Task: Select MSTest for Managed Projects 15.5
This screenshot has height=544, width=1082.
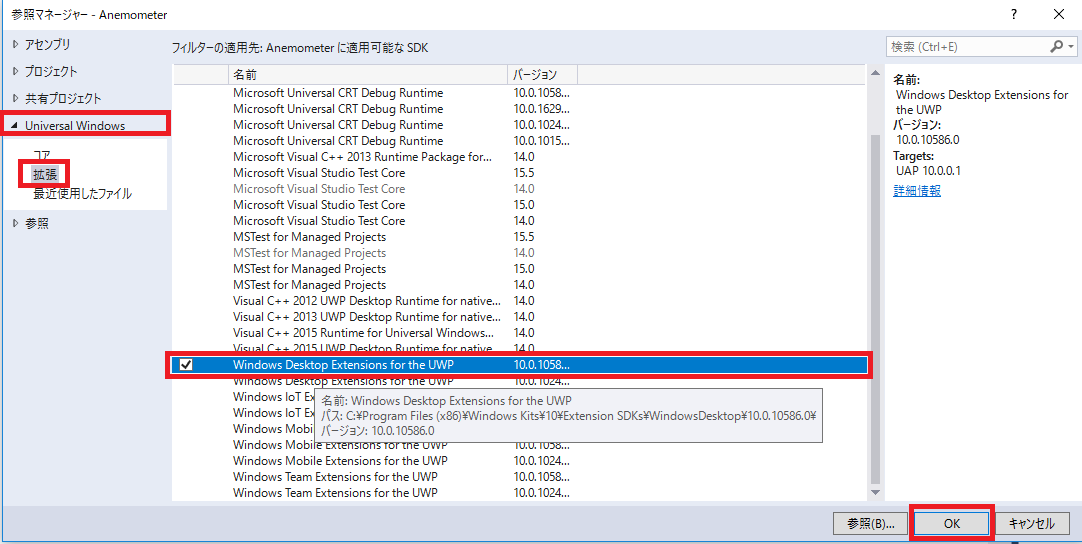Action: [518, 237]
